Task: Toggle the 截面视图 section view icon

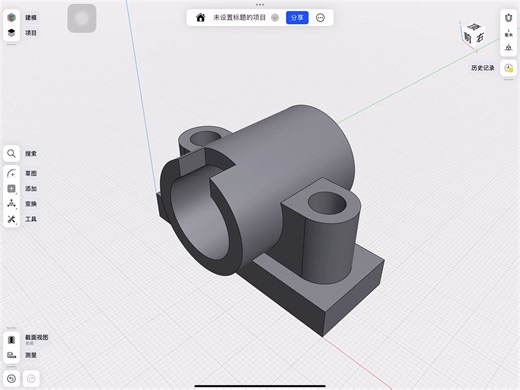Action: pyautogui.click(x=11, y=340)
